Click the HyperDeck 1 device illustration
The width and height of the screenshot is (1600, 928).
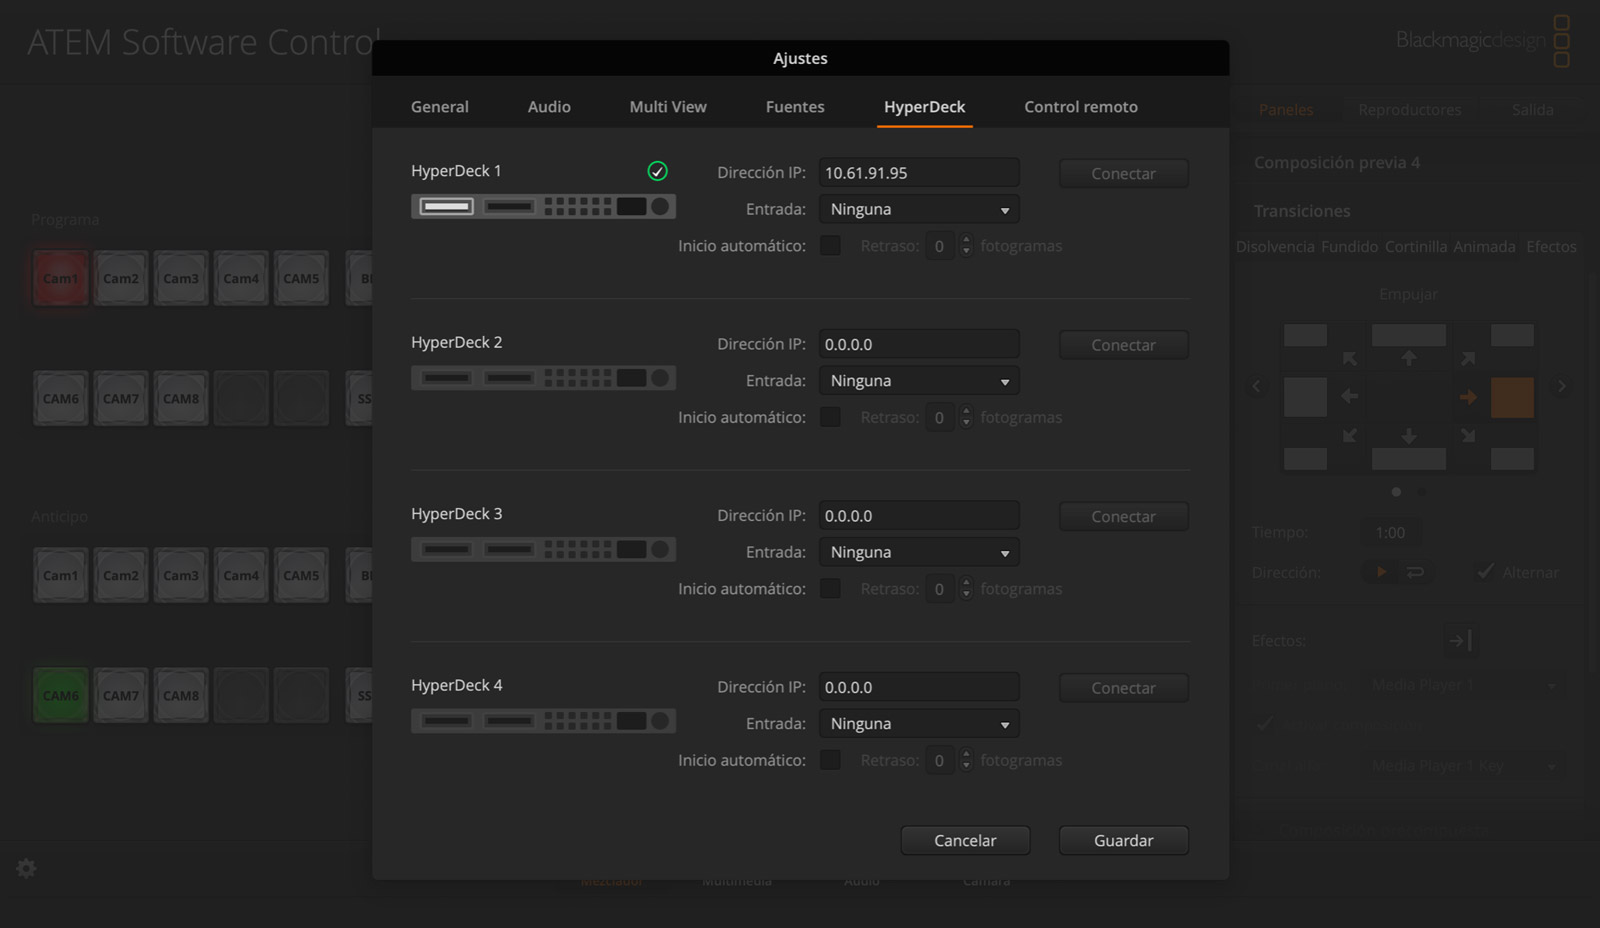click(543, 207)
